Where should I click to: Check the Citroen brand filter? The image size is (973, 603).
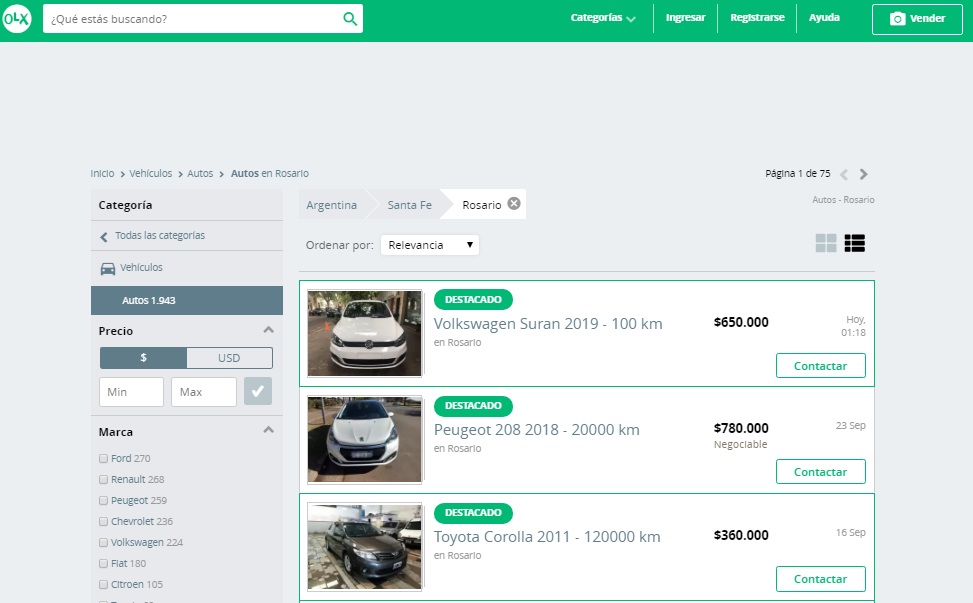click(x=104, y=584)
